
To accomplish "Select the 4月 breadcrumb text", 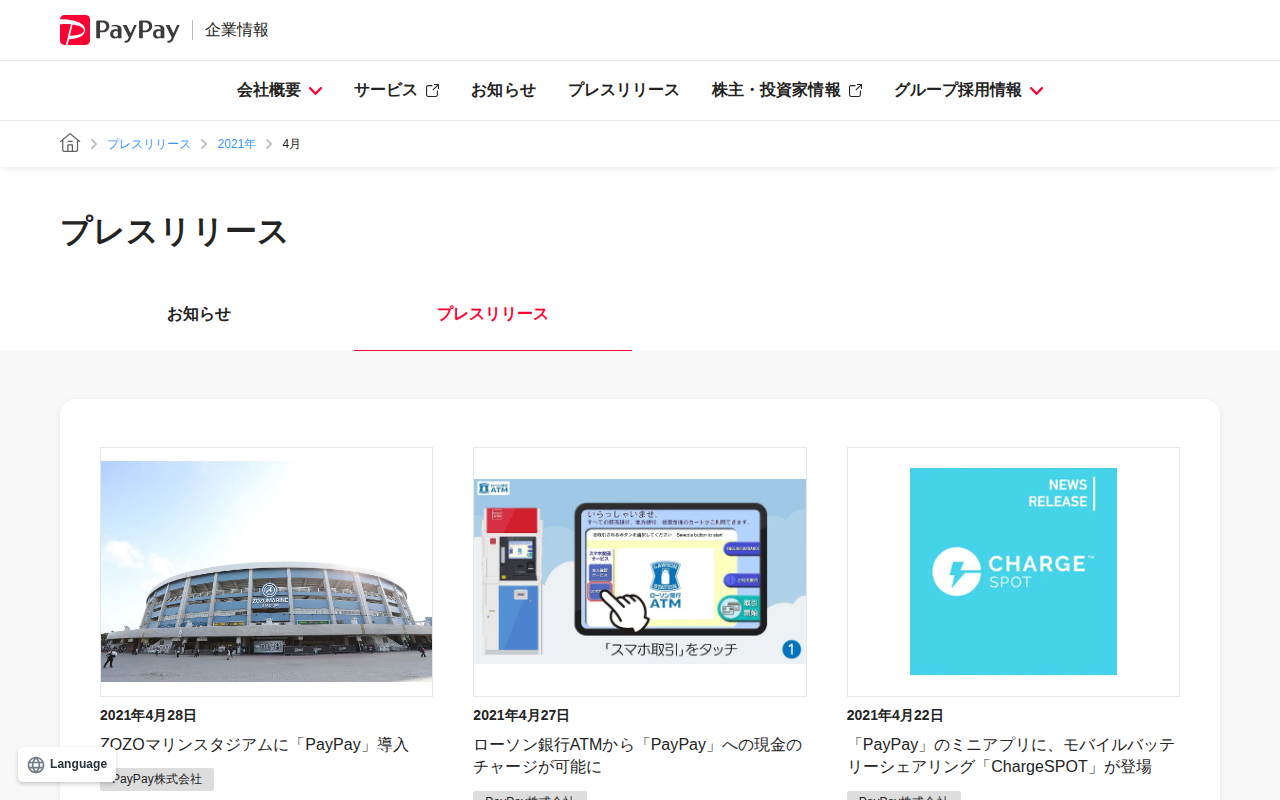I will point(291,144).
